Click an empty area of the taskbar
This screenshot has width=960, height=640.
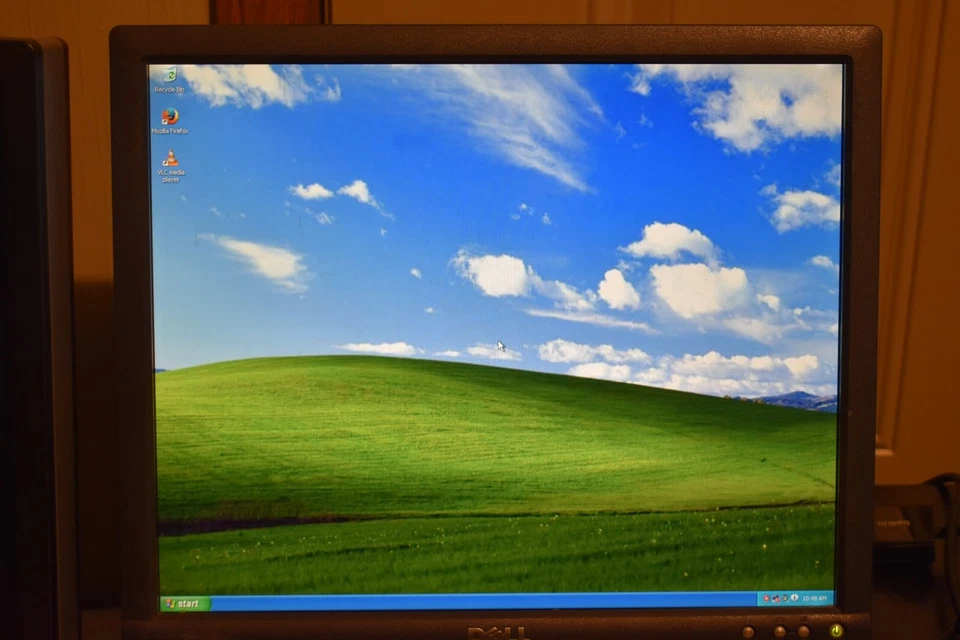click(480, 603)
